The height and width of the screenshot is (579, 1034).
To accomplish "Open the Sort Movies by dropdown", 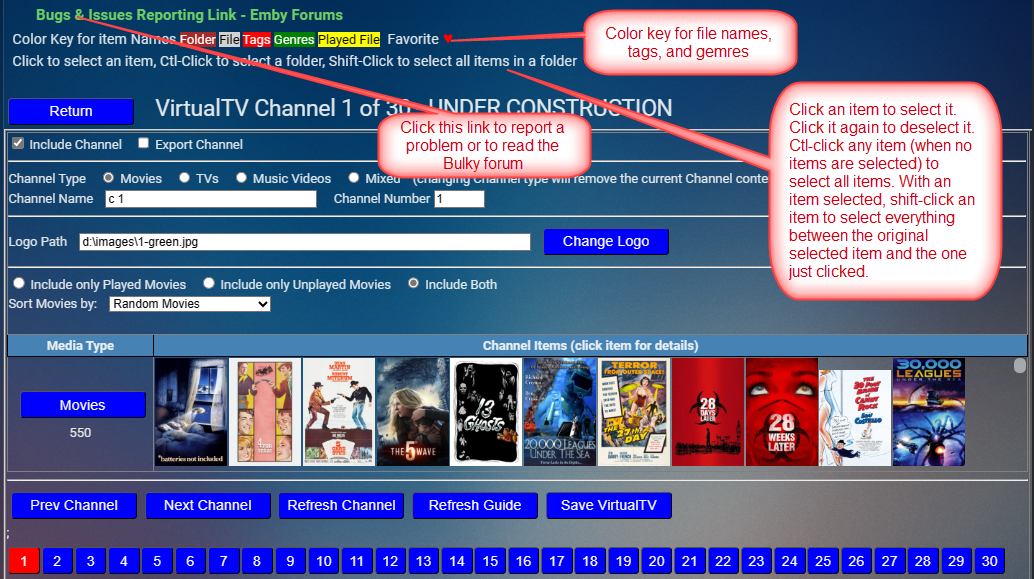I will tap(190, 304).
